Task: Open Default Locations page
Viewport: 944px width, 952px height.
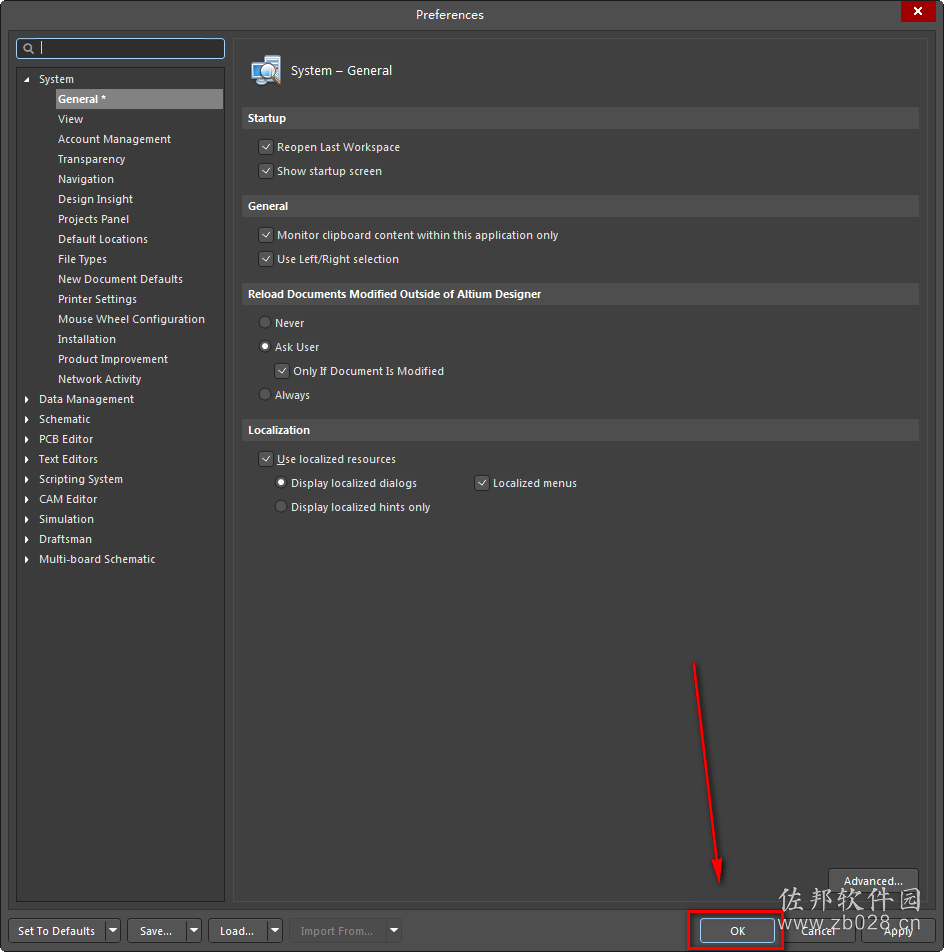Action: [103, 239]
